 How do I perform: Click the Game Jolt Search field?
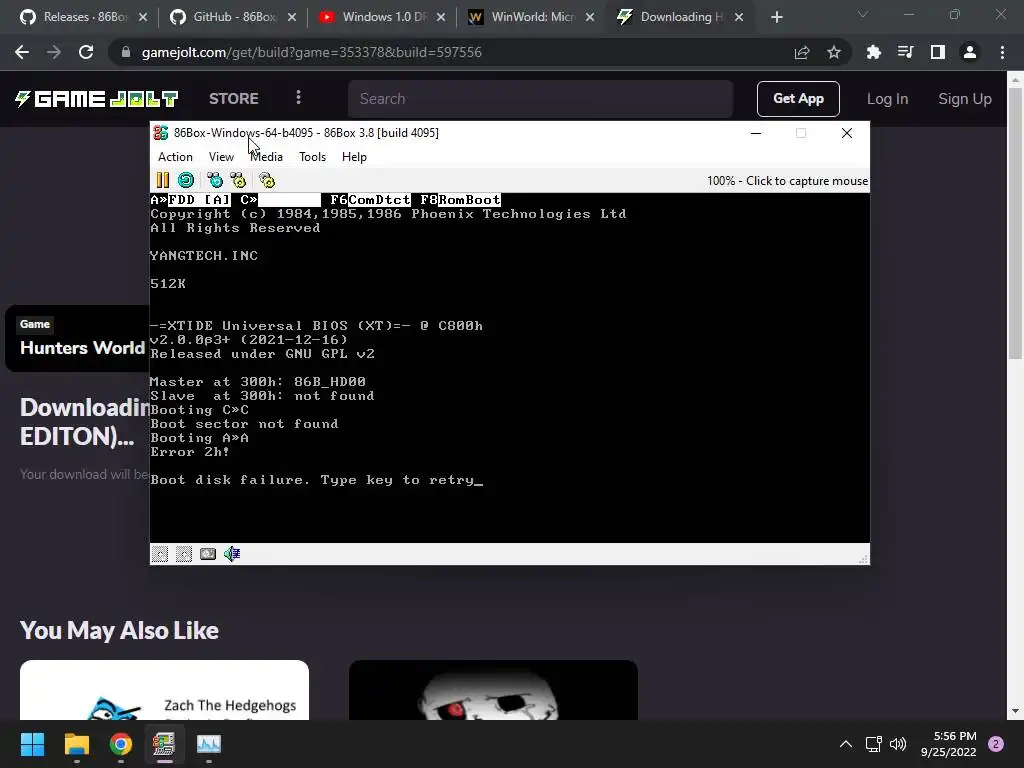click(541, 99)
